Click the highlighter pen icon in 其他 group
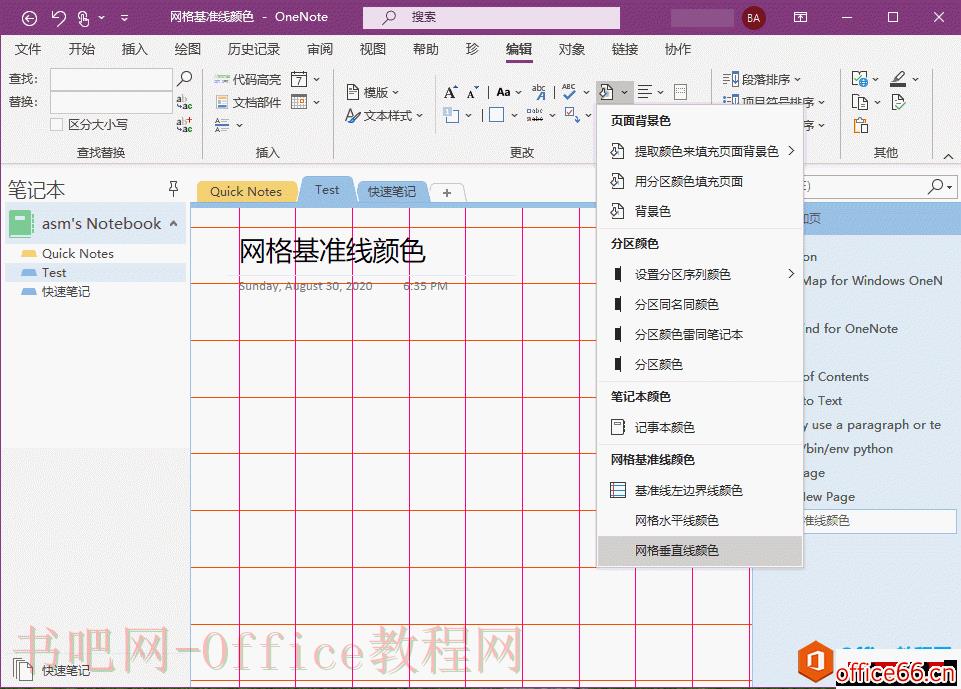Image resolution: width=961 pixels, height=689 pixels. coord(898,78)
